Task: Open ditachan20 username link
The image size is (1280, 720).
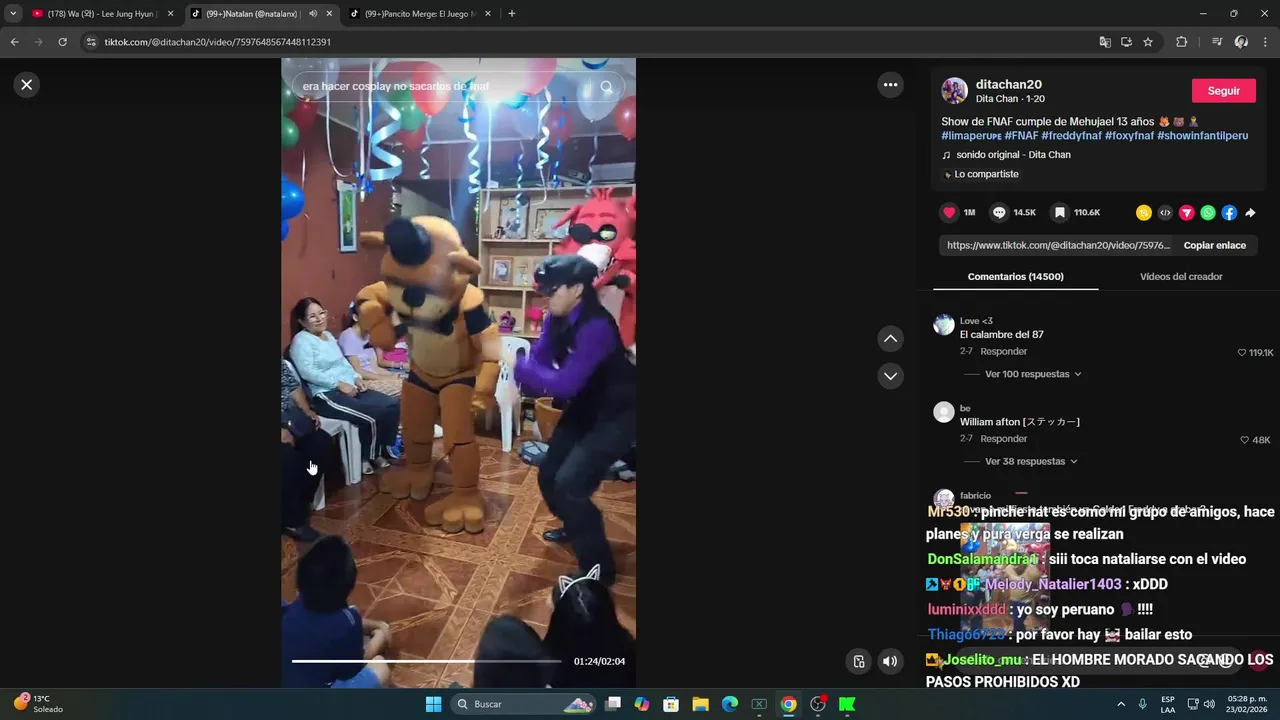Action: [x=1009, y=85]
